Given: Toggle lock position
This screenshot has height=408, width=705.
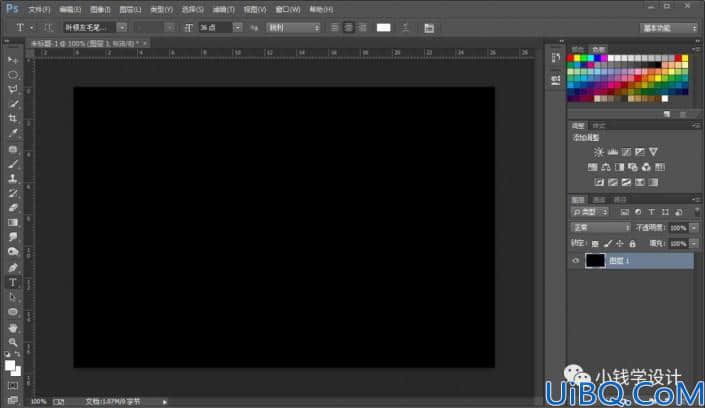Looking at the screenshot, I should coord(620,243).
